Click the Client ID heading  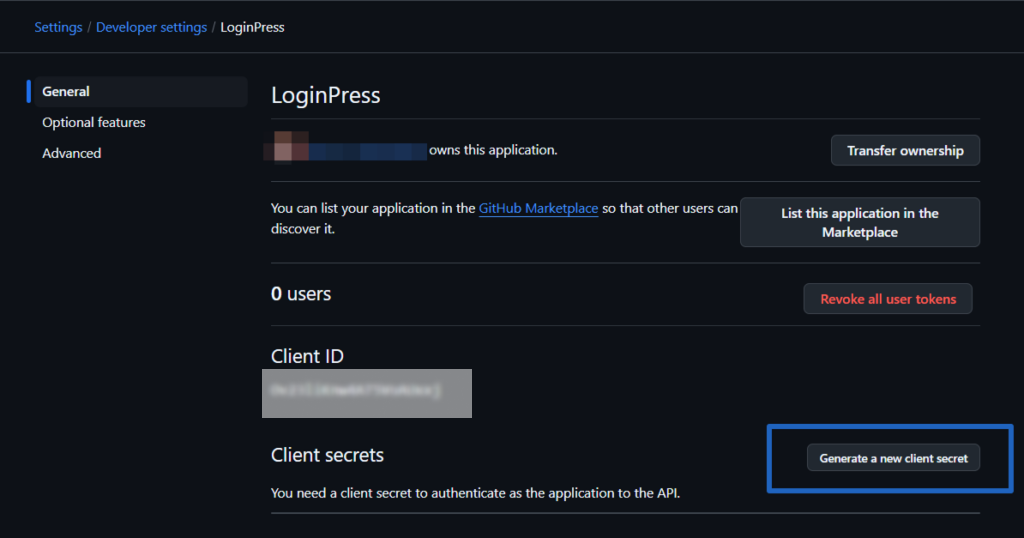point(307,356)
